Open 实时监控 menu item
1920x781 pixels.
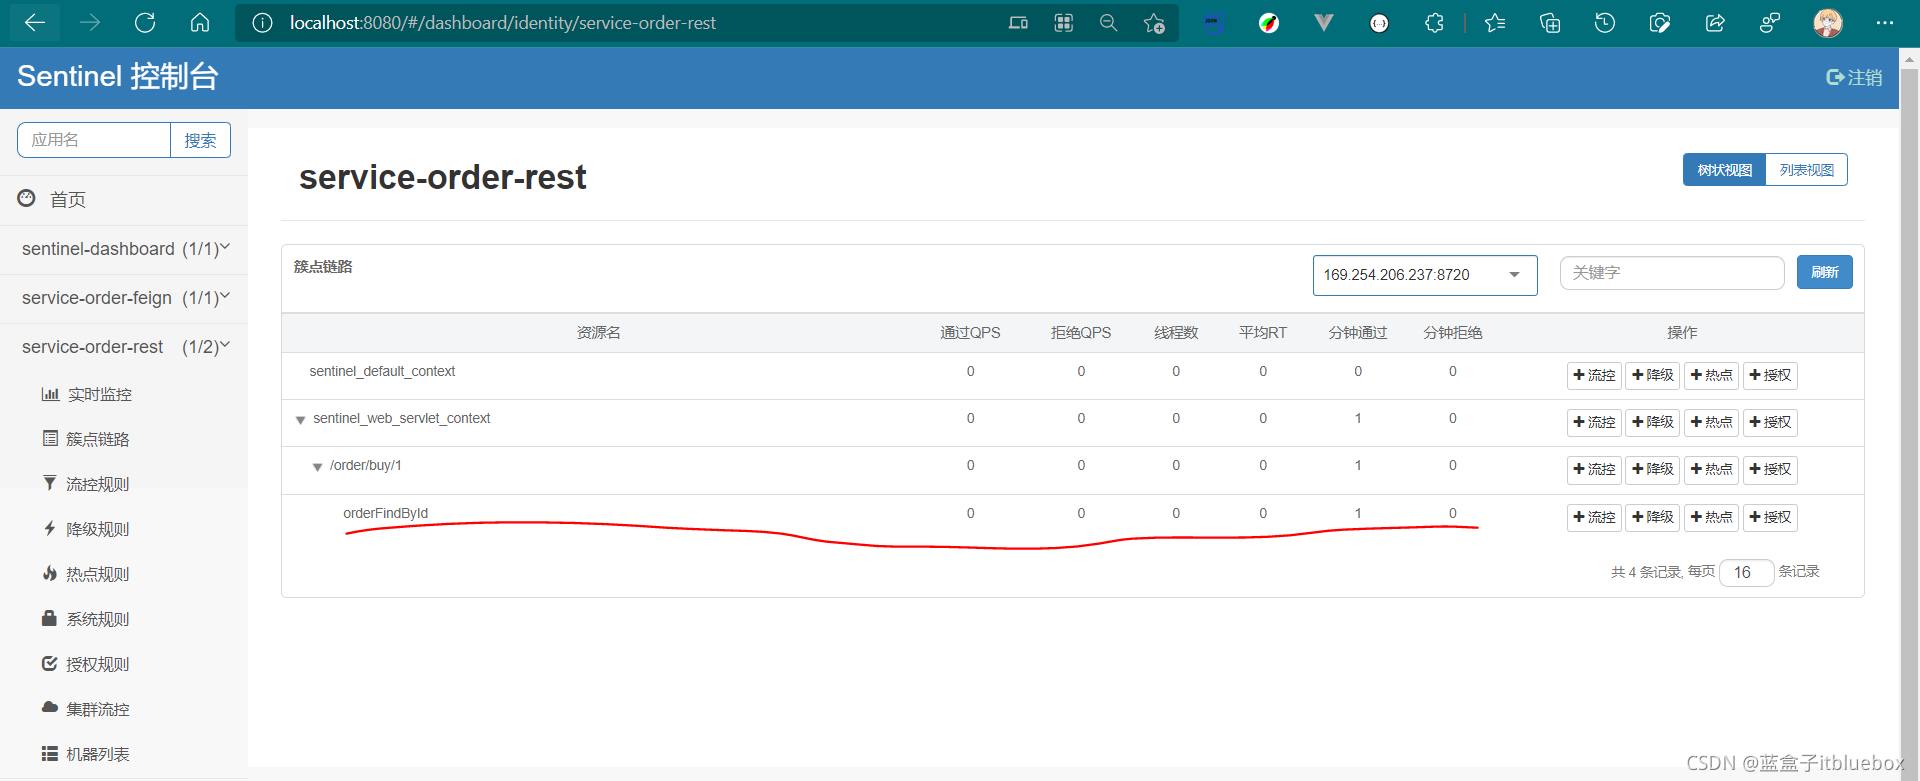(x=86, y=394)
